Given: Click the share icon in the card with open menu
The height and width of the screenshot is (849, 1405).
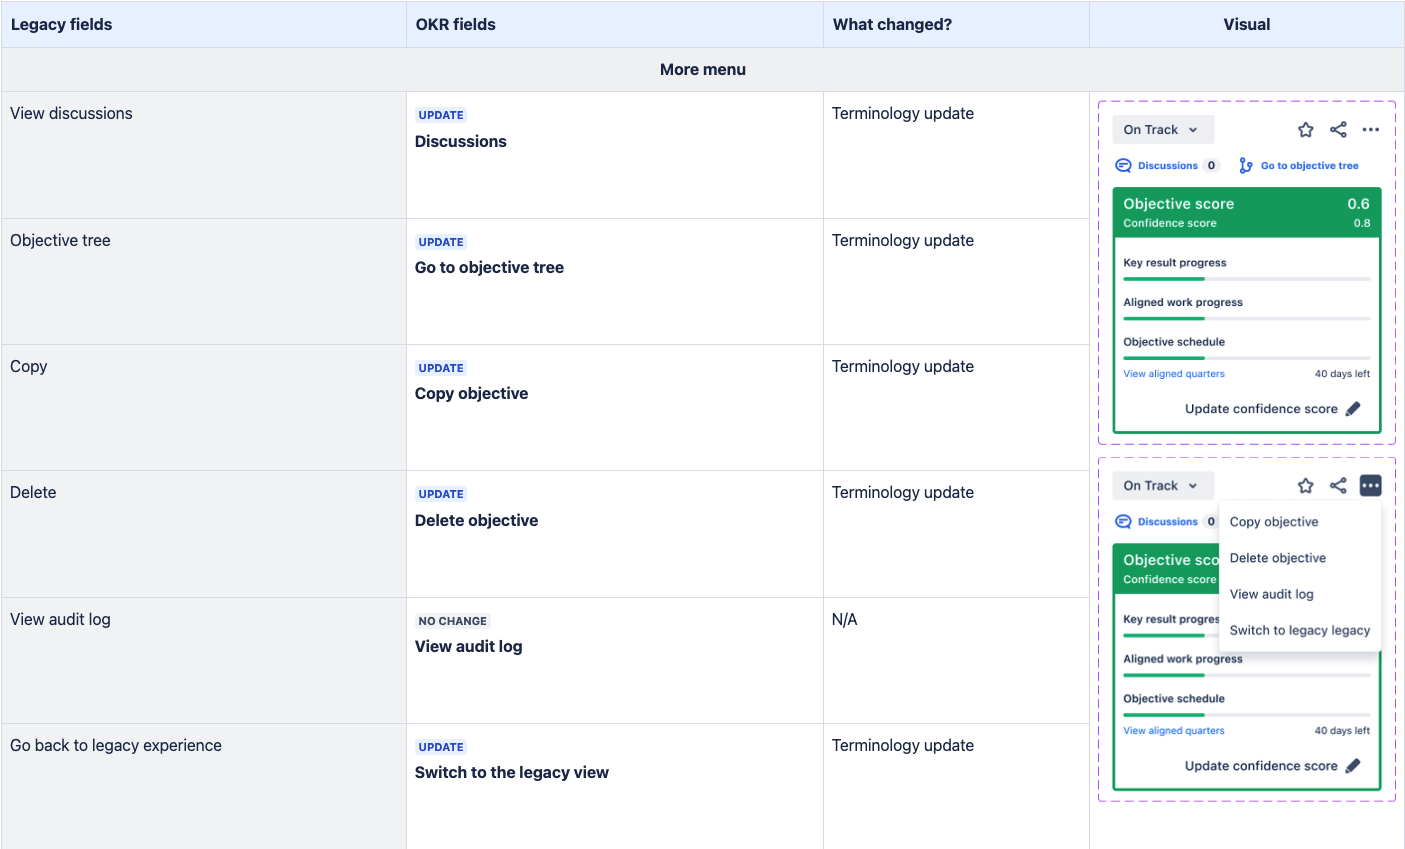Looking at the screenshot, I should click(x=1338, y=486).
